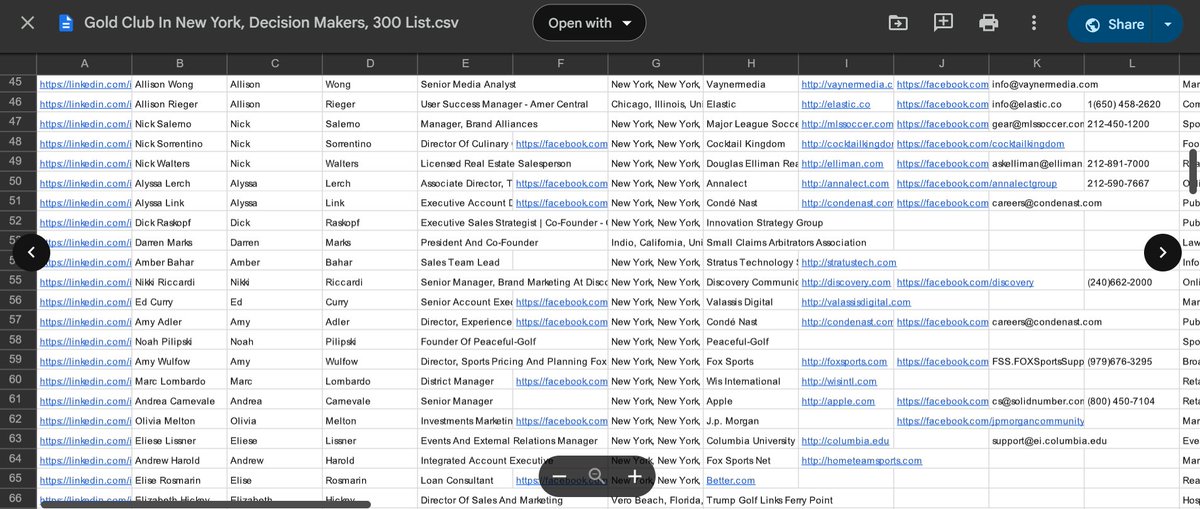The width and height of the screenshot is (1200, 509).
Task: Open the 'Open with' dropdown
Action: 589,23
